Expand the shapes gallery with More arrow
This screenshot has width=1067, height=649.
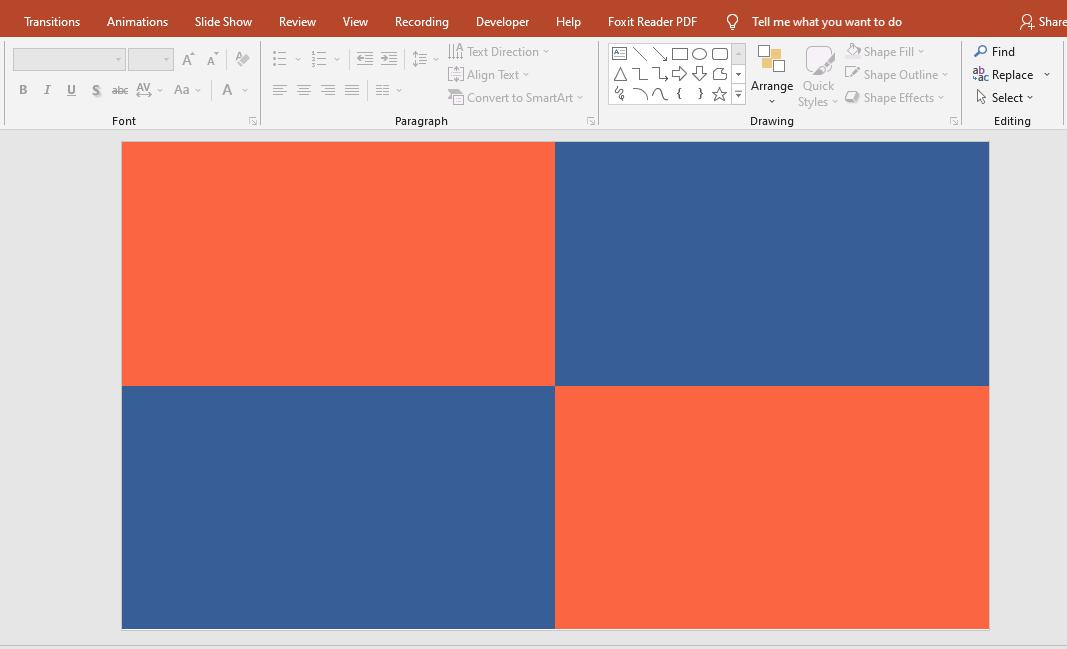coord(738,96)
